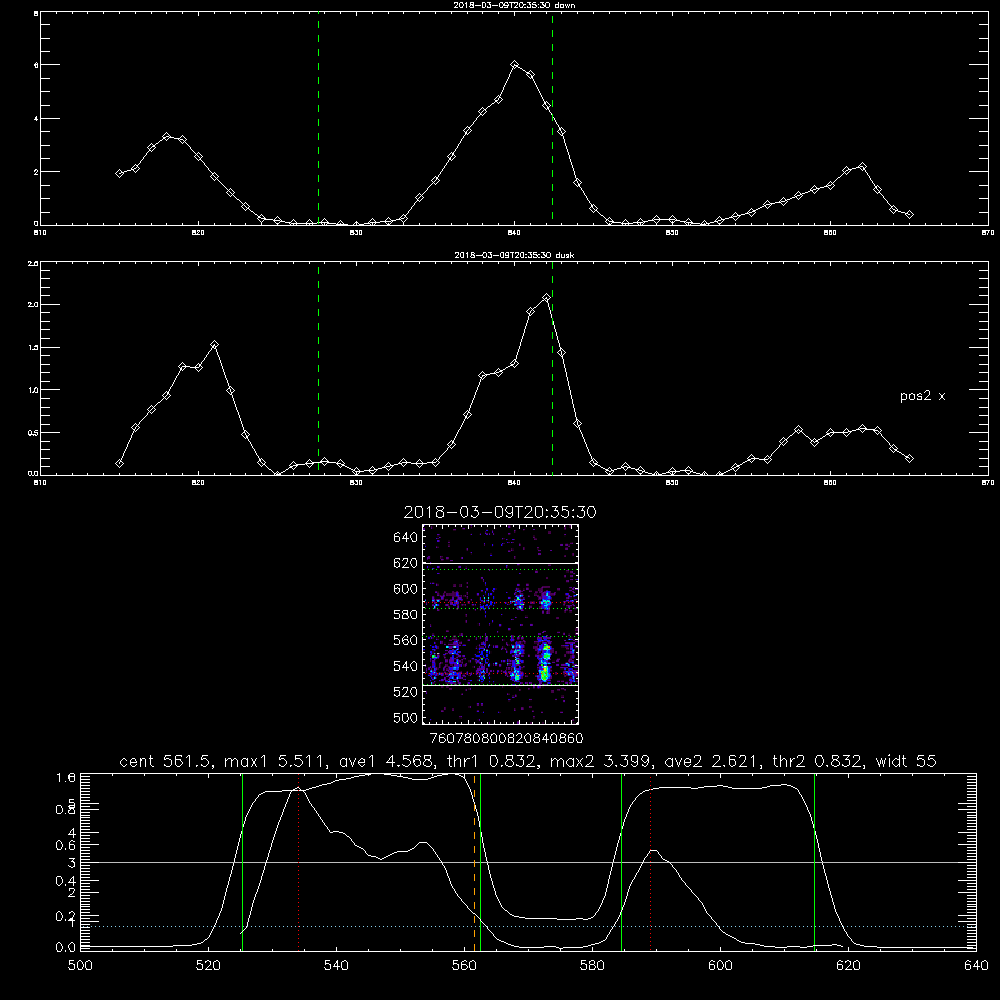This screenshot has width=1000, height=1000.
Task: Click the '1.6' y-axis label on bottom plot
Action: [66, 777]
